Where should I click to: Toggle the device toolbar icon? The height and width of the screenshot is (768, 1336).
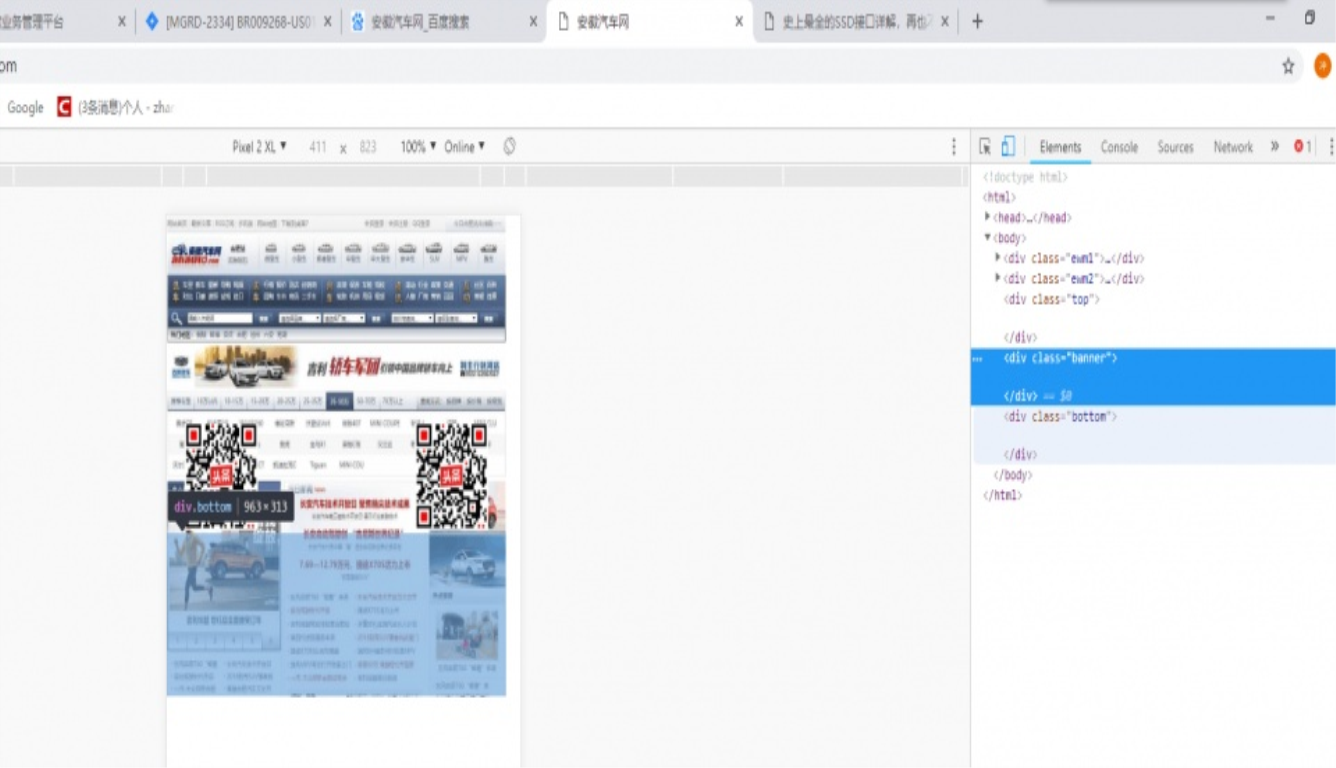click(x=1008, y=147)
